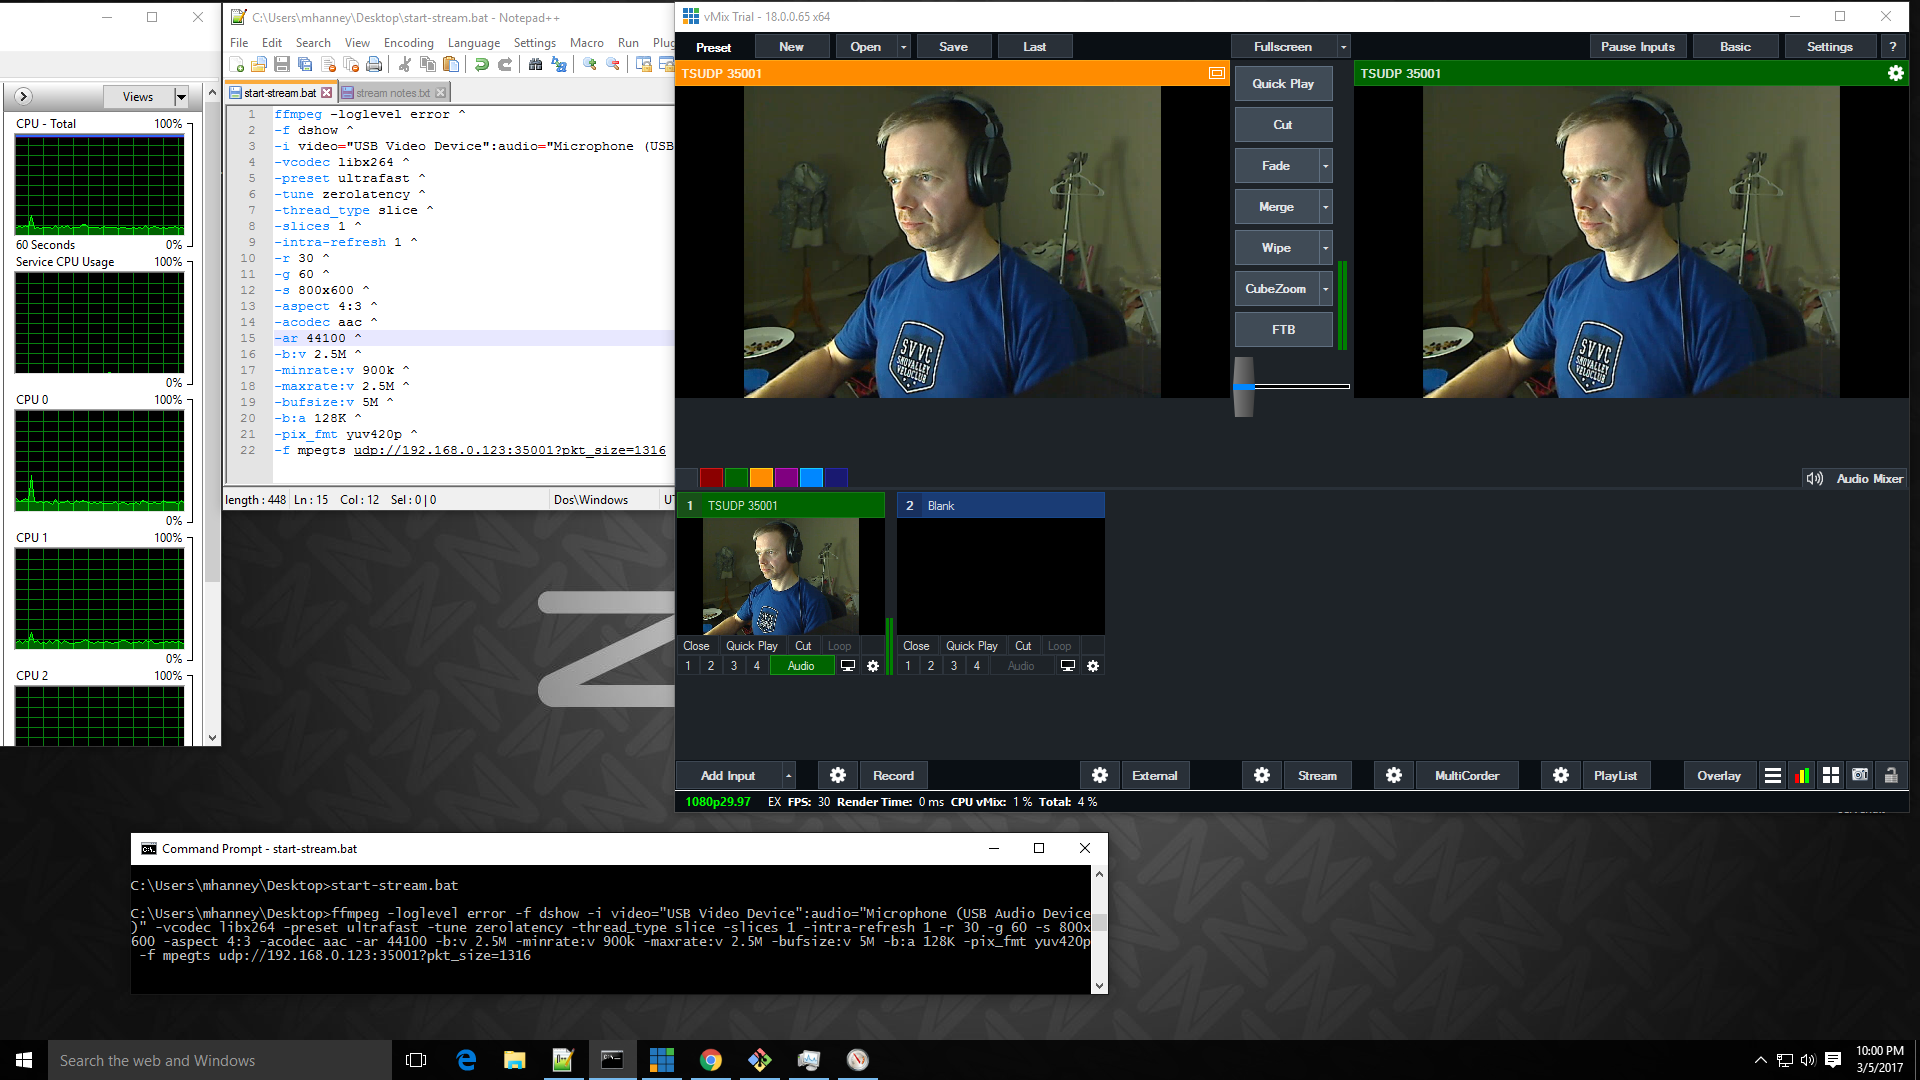Select the orange color swatch
The height and width of the screenshot is (1080, 1920).
761,478
